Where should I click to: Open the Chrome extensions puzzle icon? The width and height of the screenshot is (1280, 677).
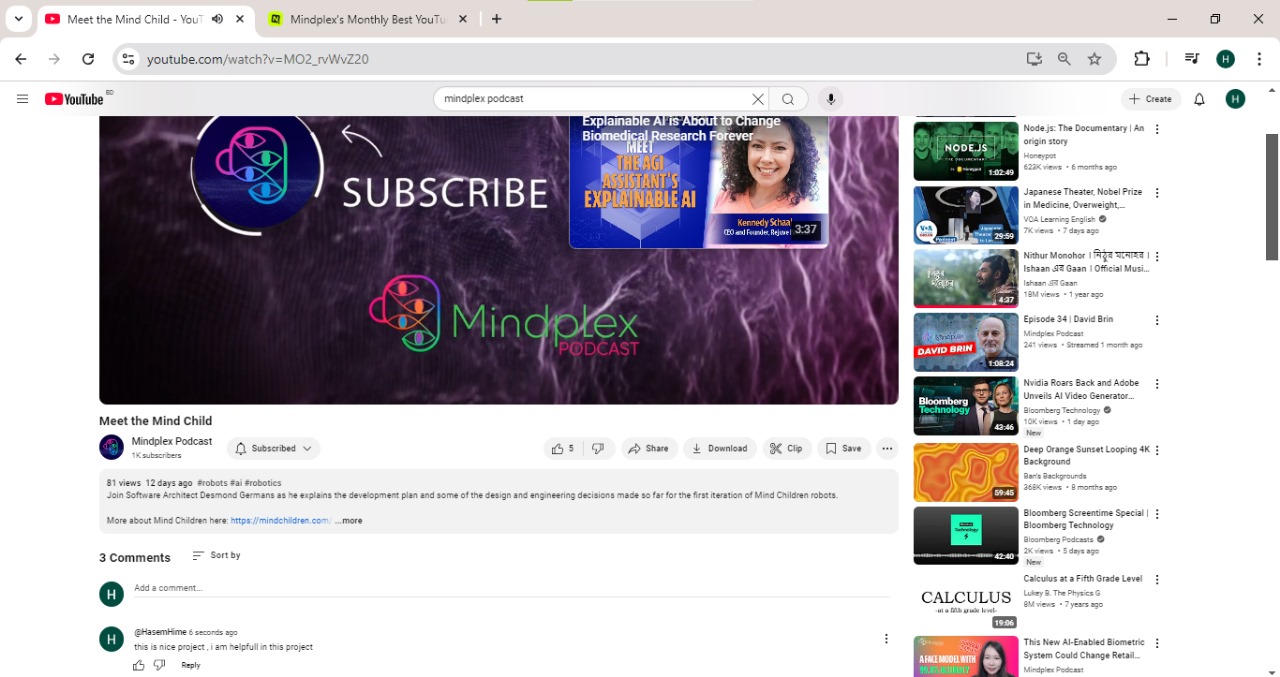tap(1141, 59)
